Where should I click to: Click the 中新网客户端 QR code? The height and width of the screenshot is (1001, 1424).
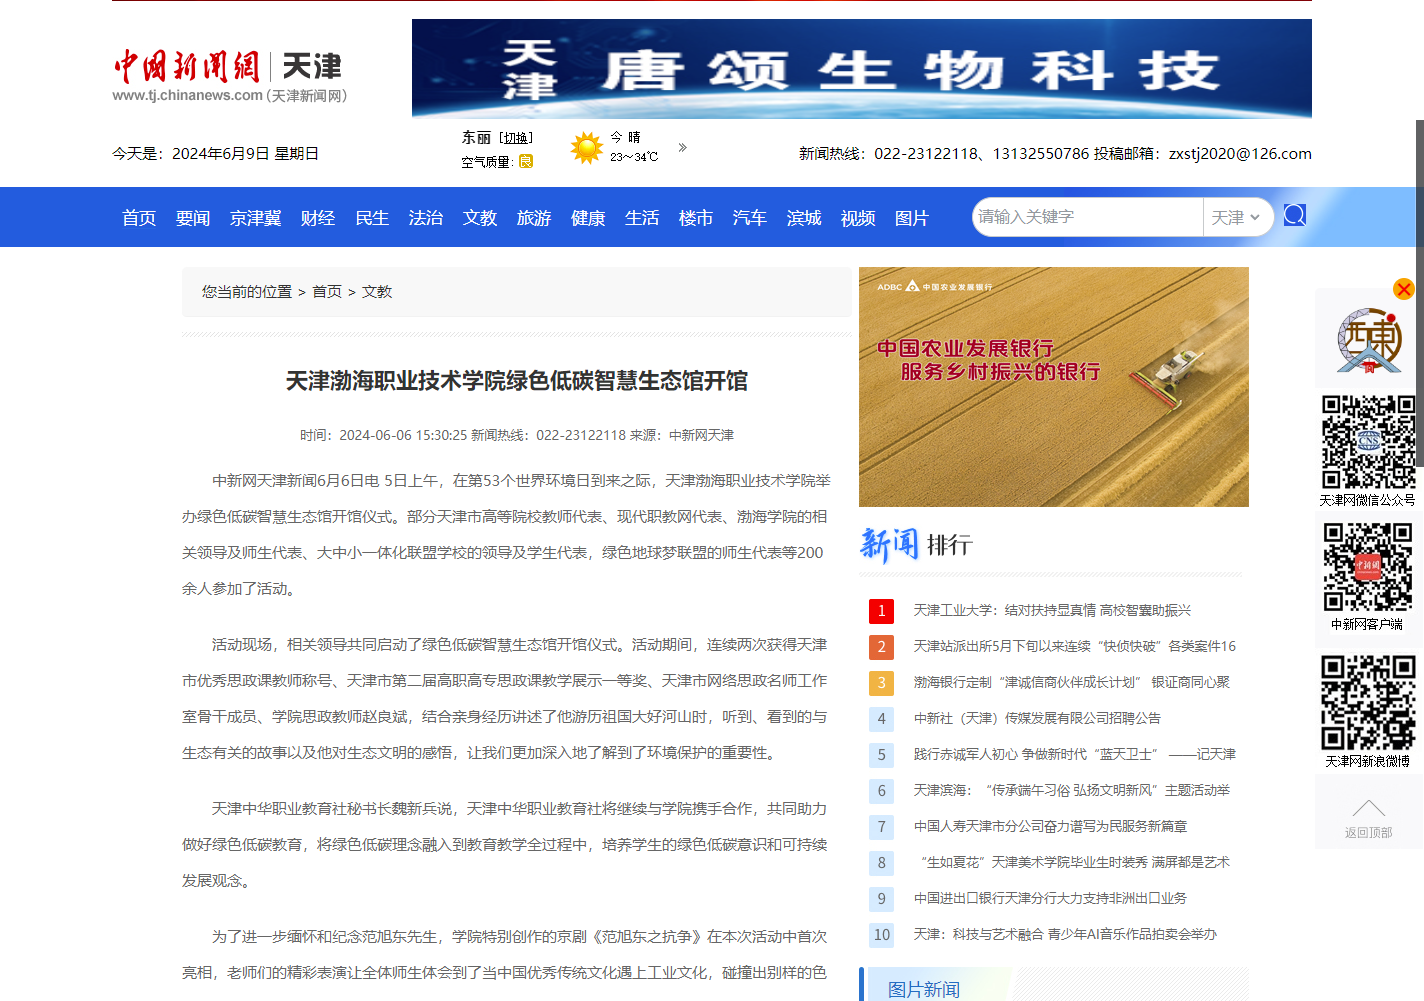point(1368,567)
